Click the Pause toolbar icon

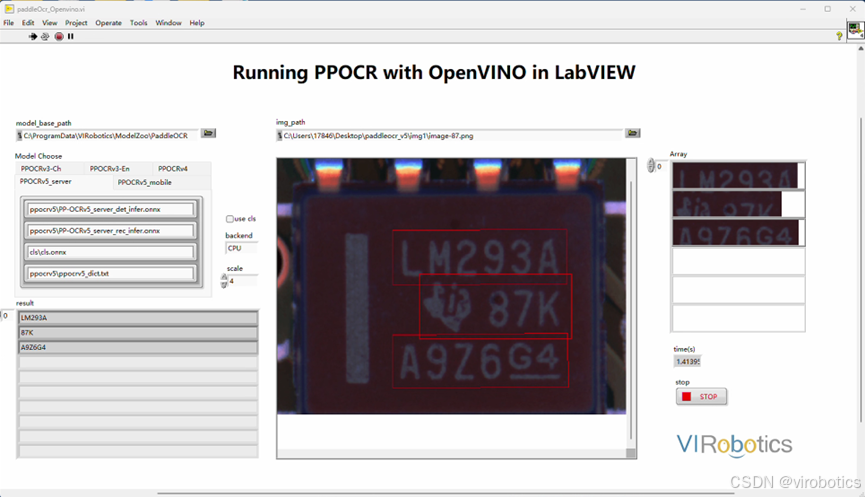pyautogui.click(x=71, y=36)
